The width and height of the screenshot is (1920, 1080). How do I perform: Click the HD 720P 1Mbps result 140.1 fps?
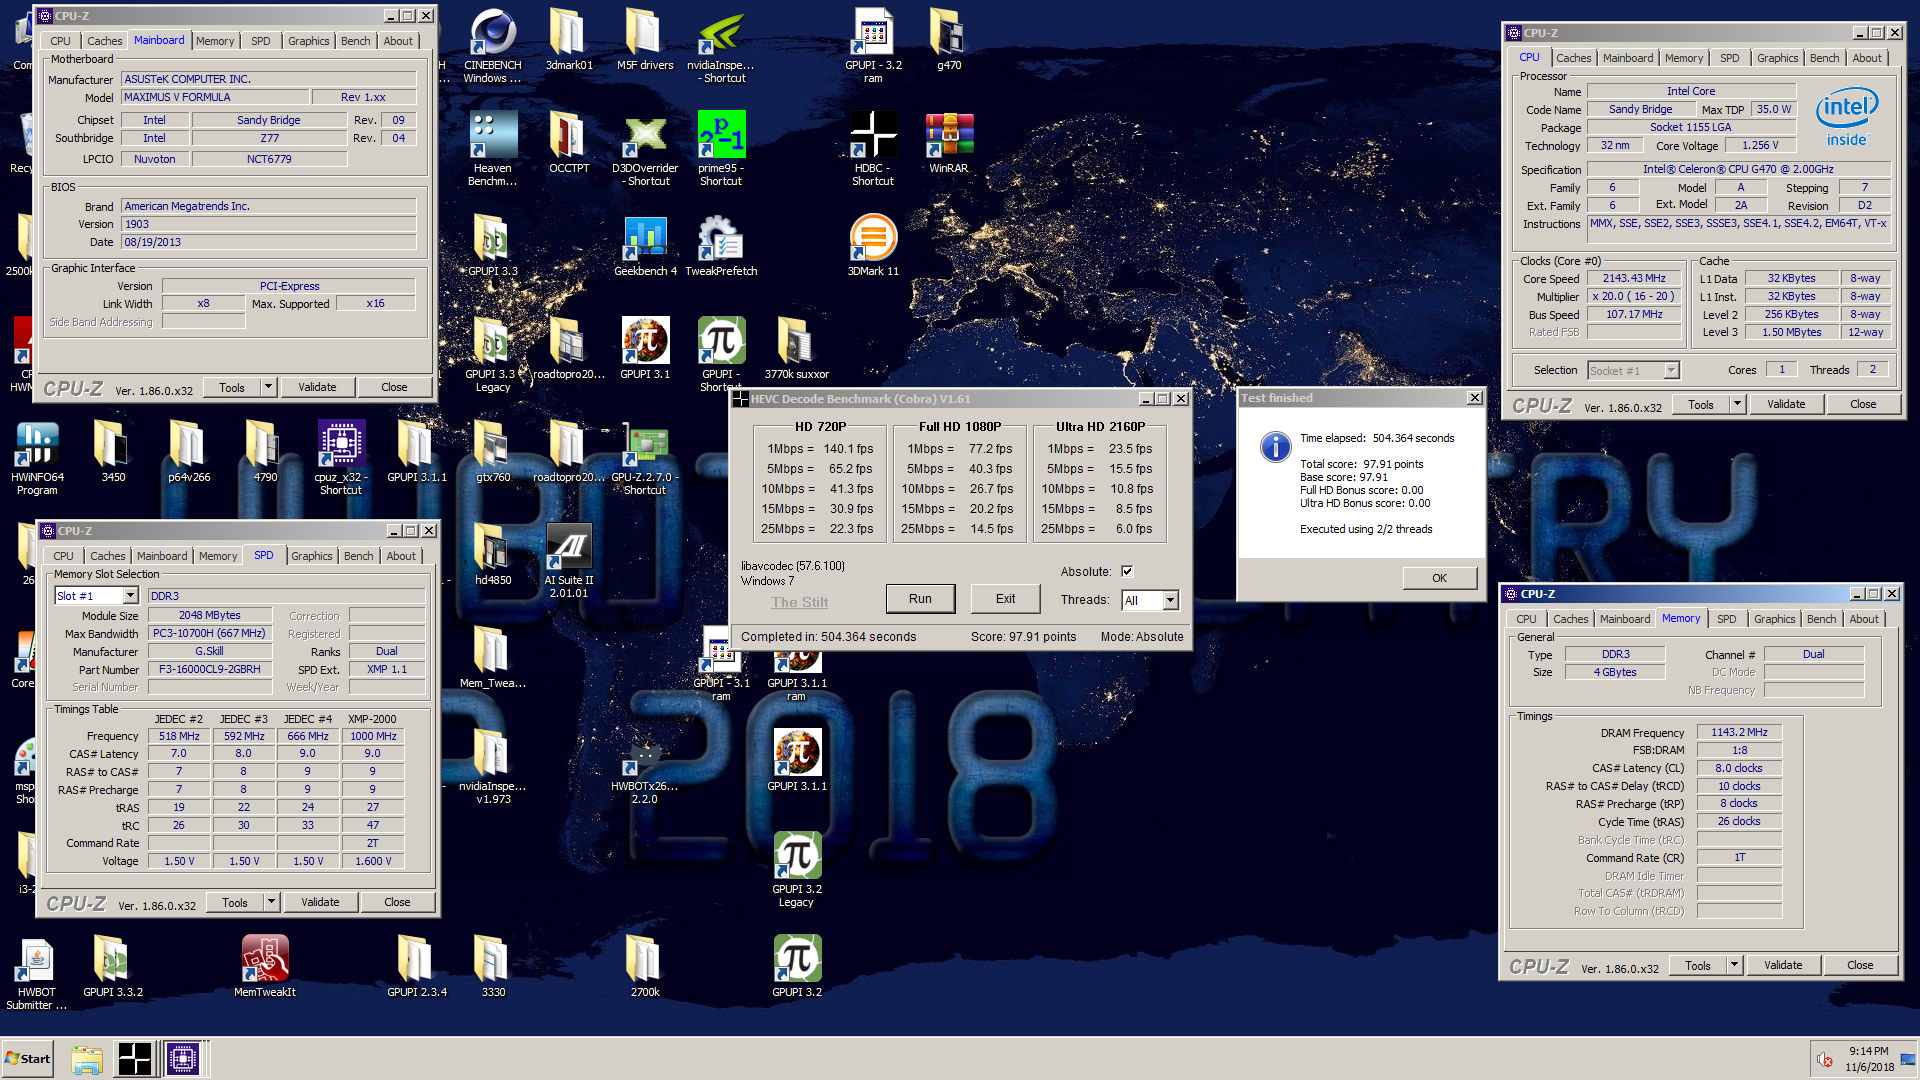pos(848,449)
